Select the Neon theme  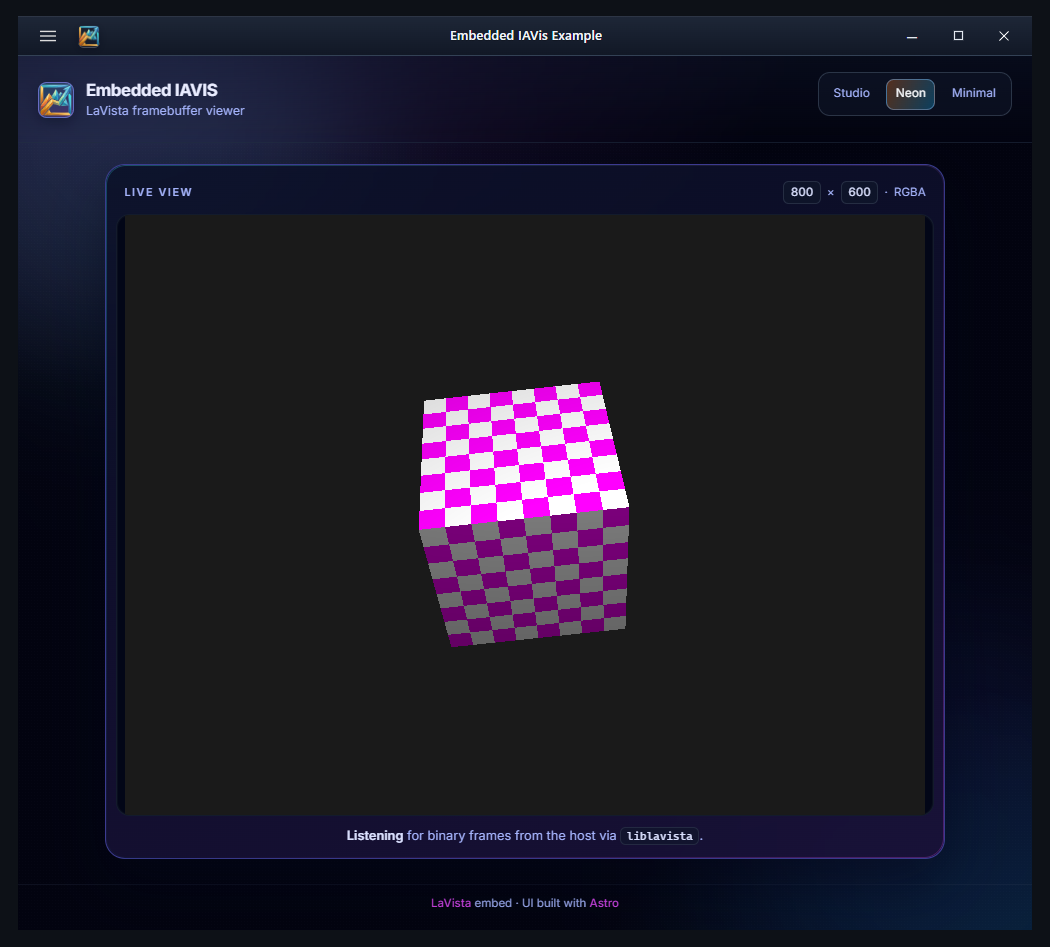click(910, 94)
